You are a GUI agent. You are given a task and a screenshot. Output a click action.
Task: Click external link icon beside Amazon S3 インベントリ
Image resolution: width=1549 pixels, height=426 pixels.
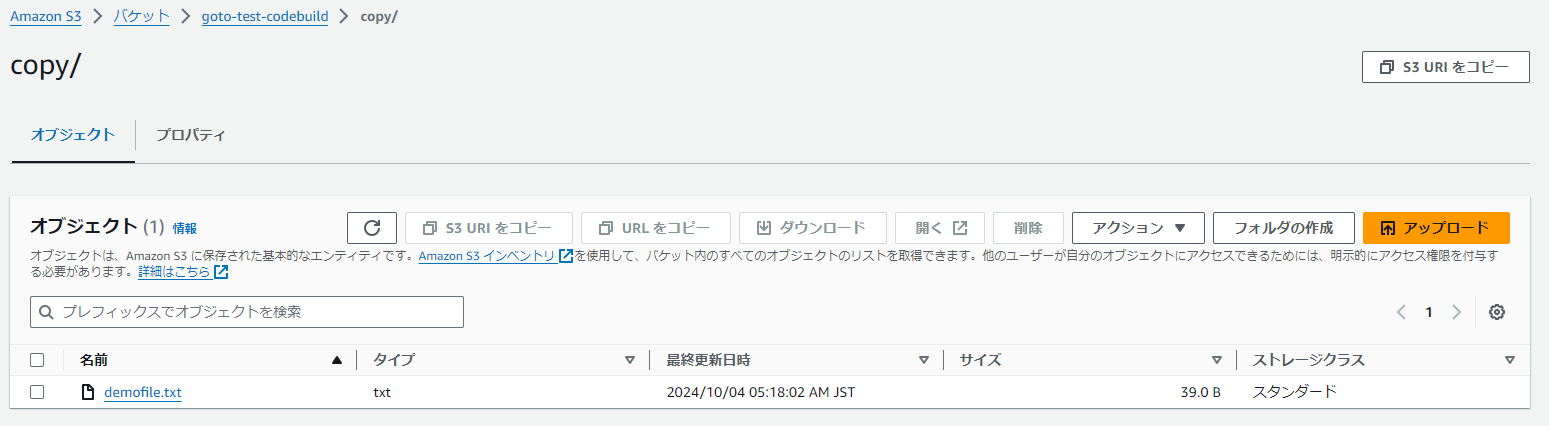coord(566,256)
